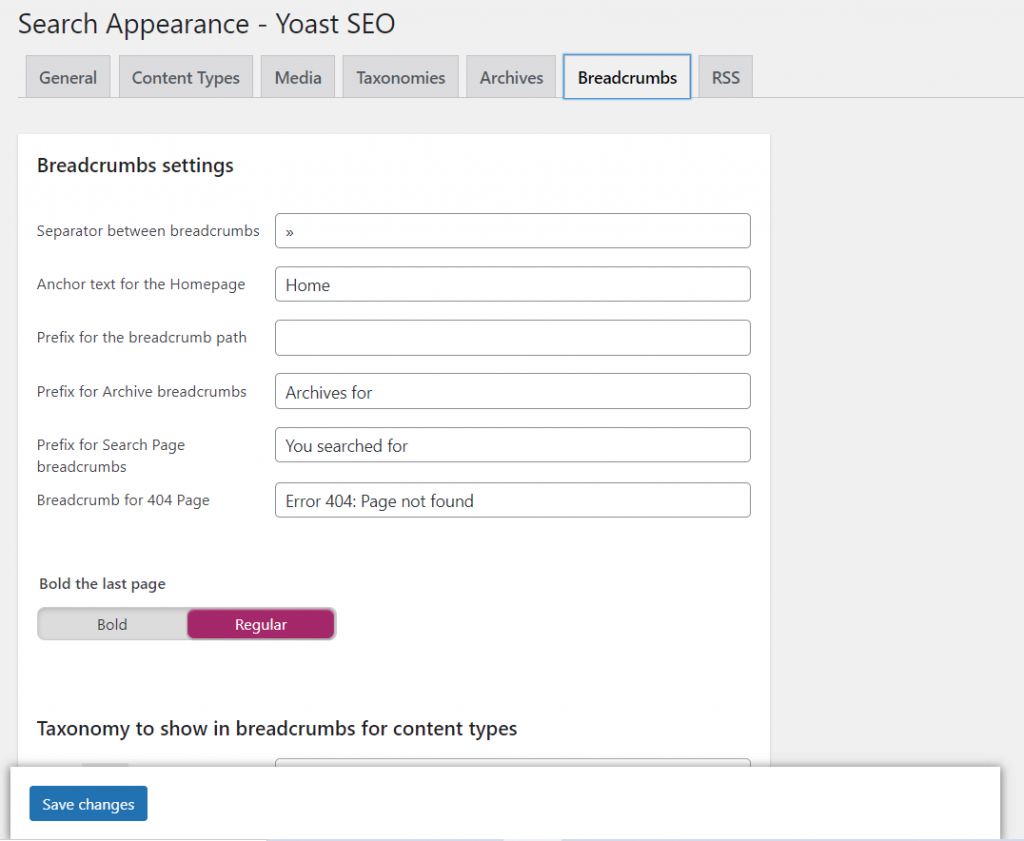
Task: Set last page to Bold
Action: [x=112, y=624]
